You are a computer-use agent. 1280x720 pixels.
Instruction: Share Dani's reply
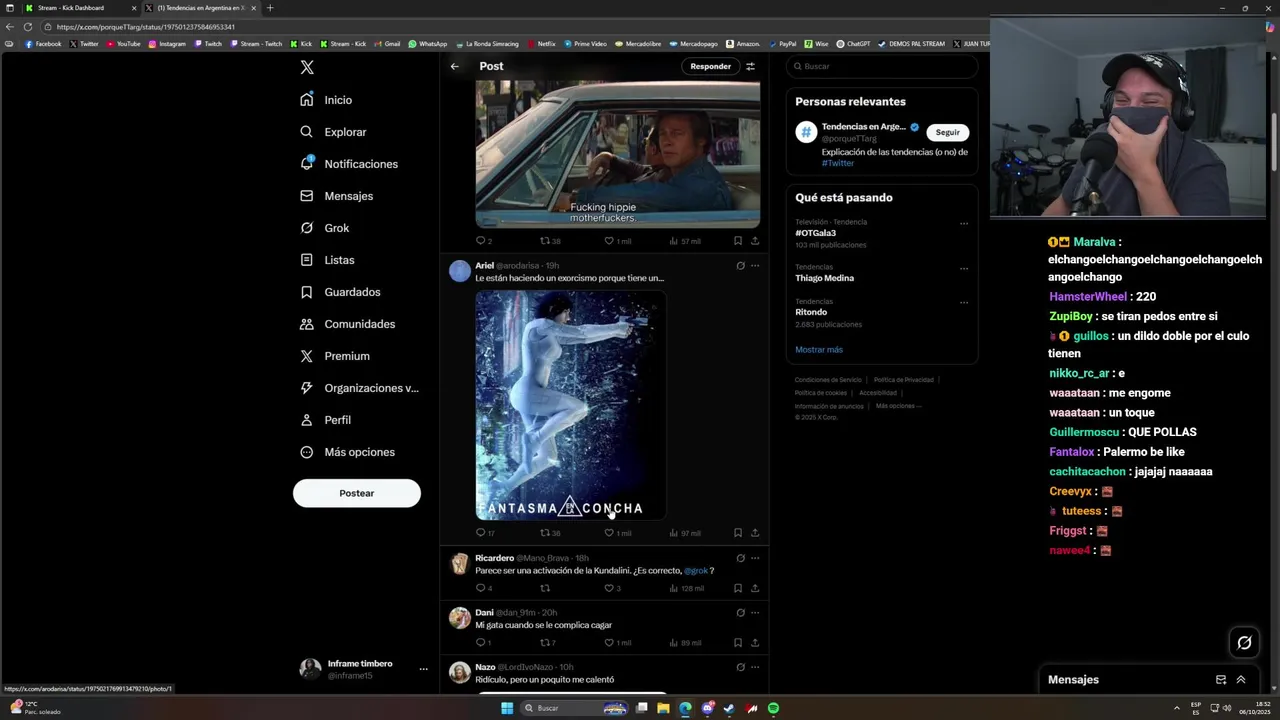pyautogui.click(x=755, y=642)
